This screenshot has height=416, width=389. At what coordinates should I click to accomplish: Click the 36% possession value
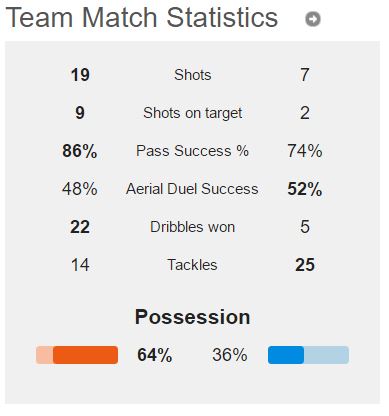coord(230,355)
